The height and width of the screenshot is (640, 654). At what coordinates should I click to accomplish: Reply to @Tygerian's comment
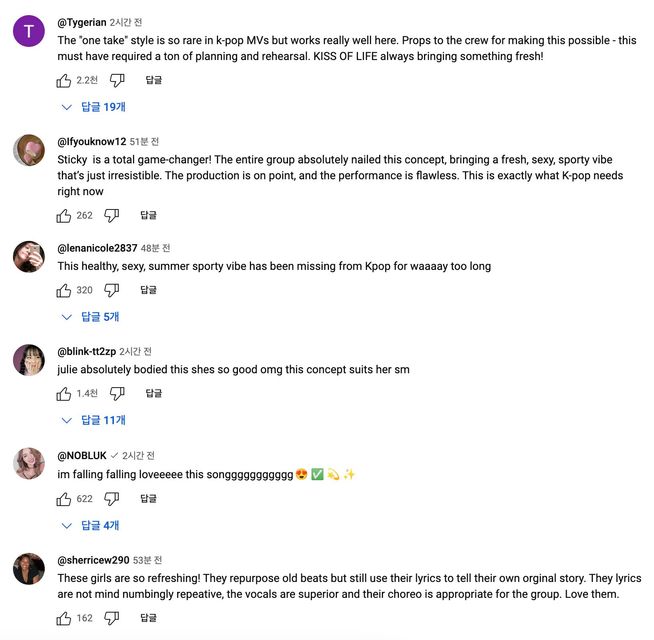tap(153, 80)
